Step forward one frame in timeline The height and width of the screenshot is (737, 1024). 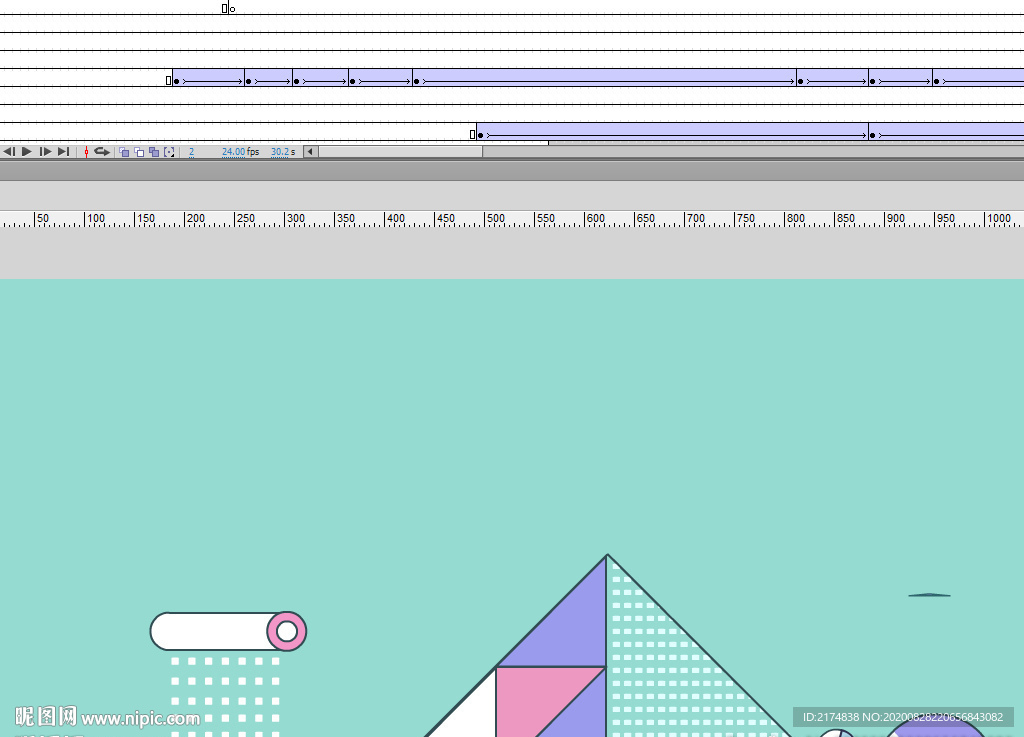tap(45, 151)
